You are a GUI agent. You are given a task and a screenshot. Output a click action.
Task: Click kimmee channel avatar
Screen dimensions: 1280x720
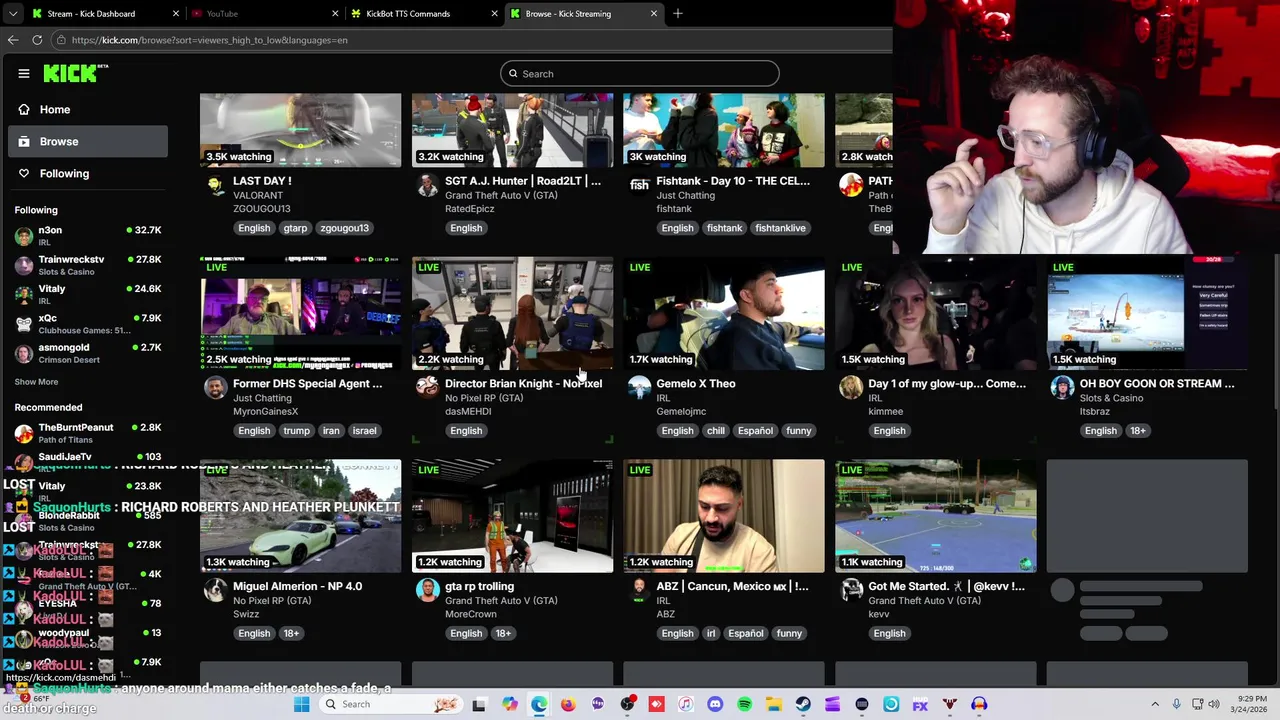[x=851, y=388]
